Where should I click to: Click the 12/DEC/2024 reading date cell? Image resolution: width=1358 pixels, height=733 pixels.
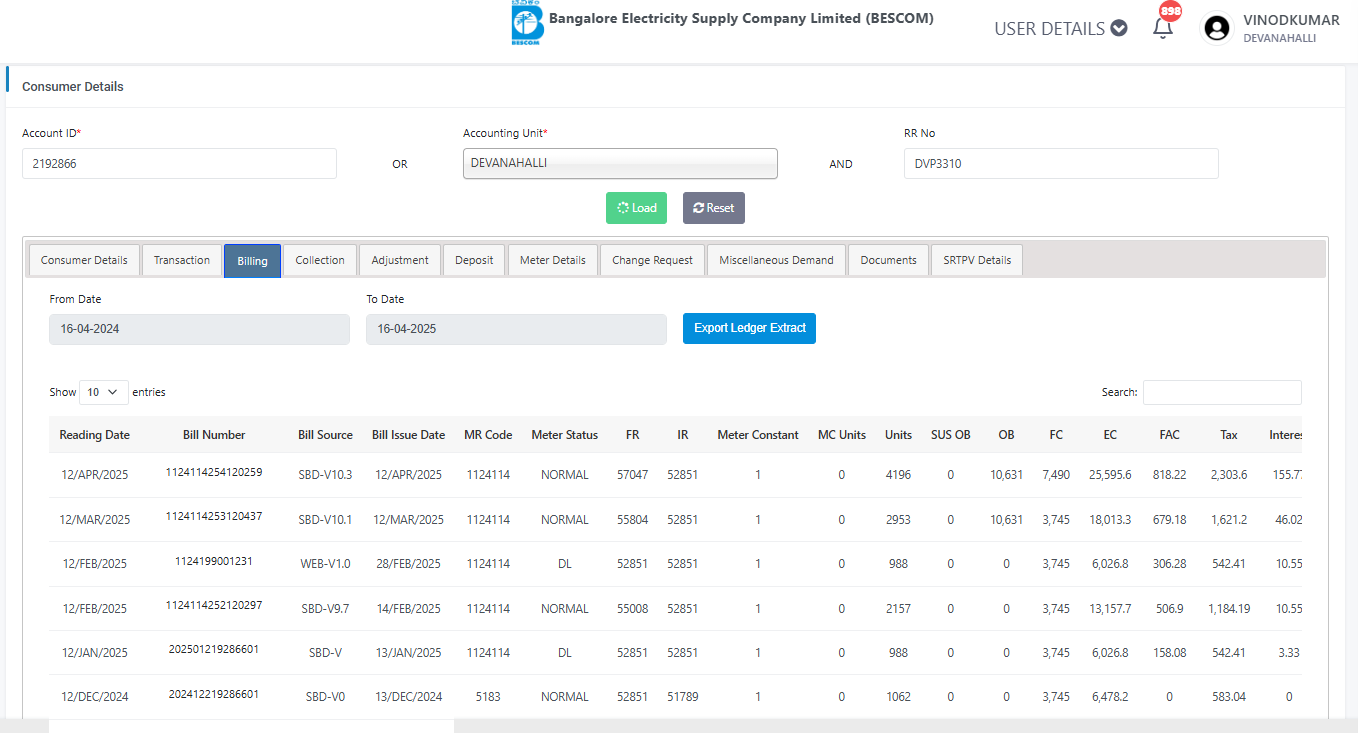tap(94, 697)
